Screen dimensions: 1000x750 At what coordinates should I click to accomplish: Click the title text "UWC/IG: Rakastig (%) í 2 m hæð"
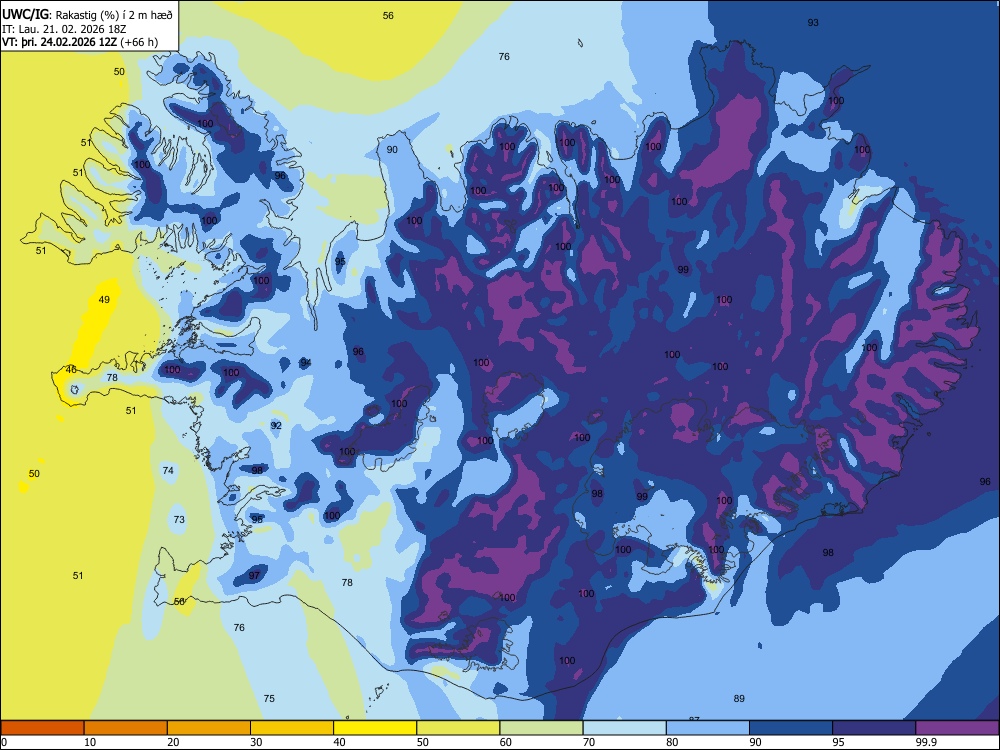click(x=87, y=15)
